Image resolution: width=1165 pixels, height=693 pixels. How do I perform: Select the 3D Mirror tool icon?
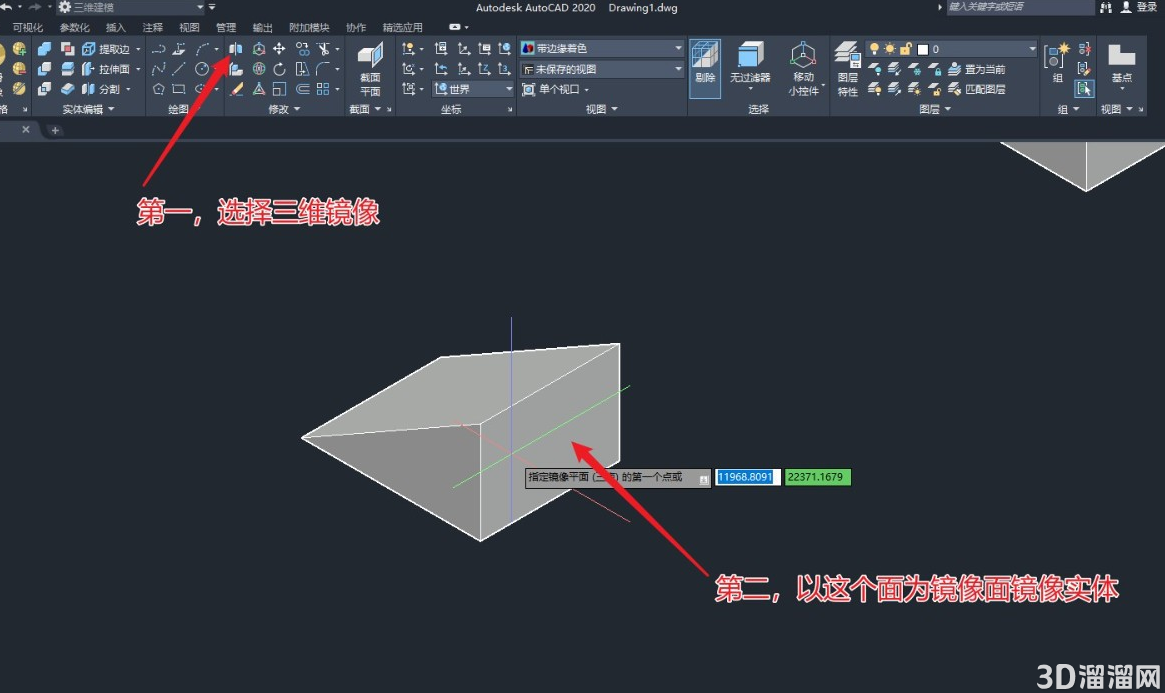pos(236,48)
